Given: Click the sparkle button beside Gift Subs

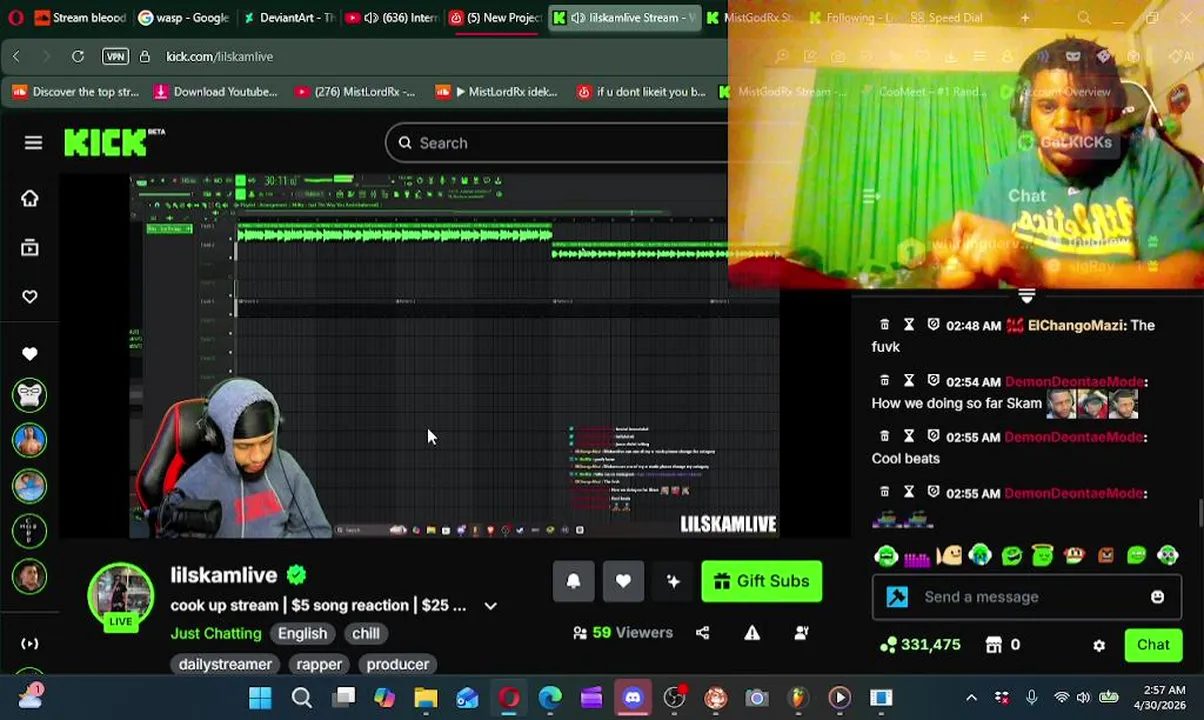Looking at the screenshot, I should click(673, 581).
